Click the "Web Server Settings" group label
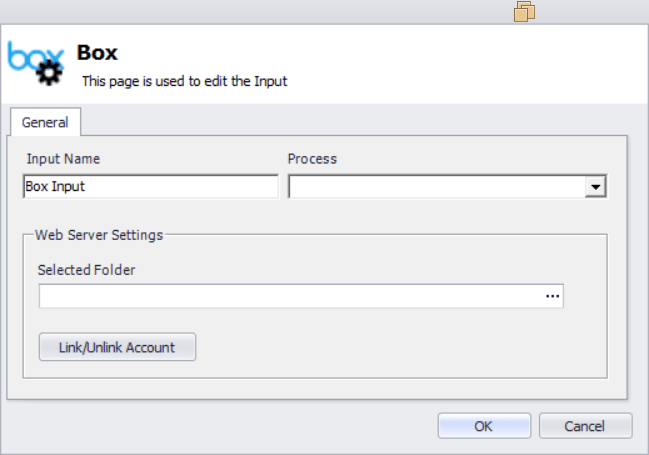 (99, 235)
